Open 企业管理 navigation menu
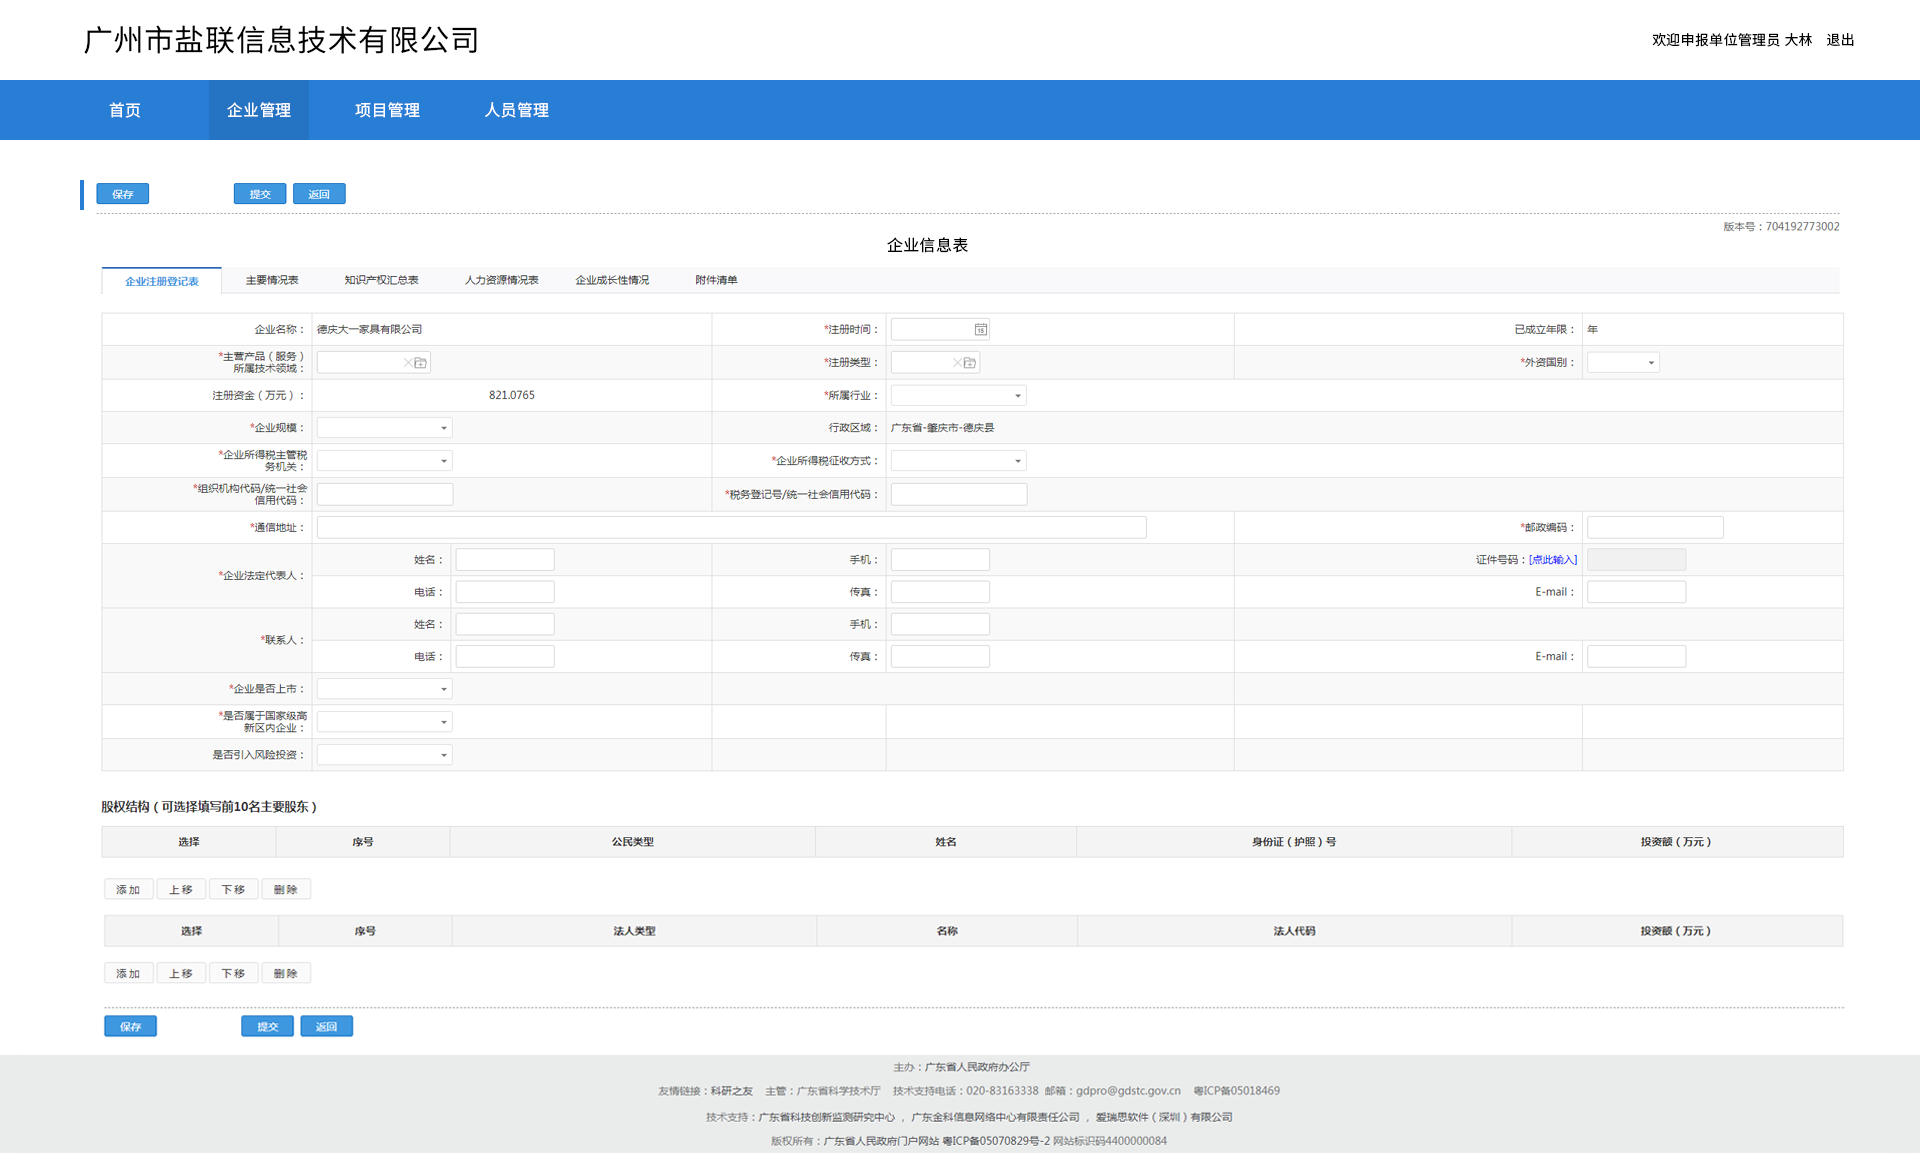This screenshot has height=1153, width=1920. (x=259, y=110)
